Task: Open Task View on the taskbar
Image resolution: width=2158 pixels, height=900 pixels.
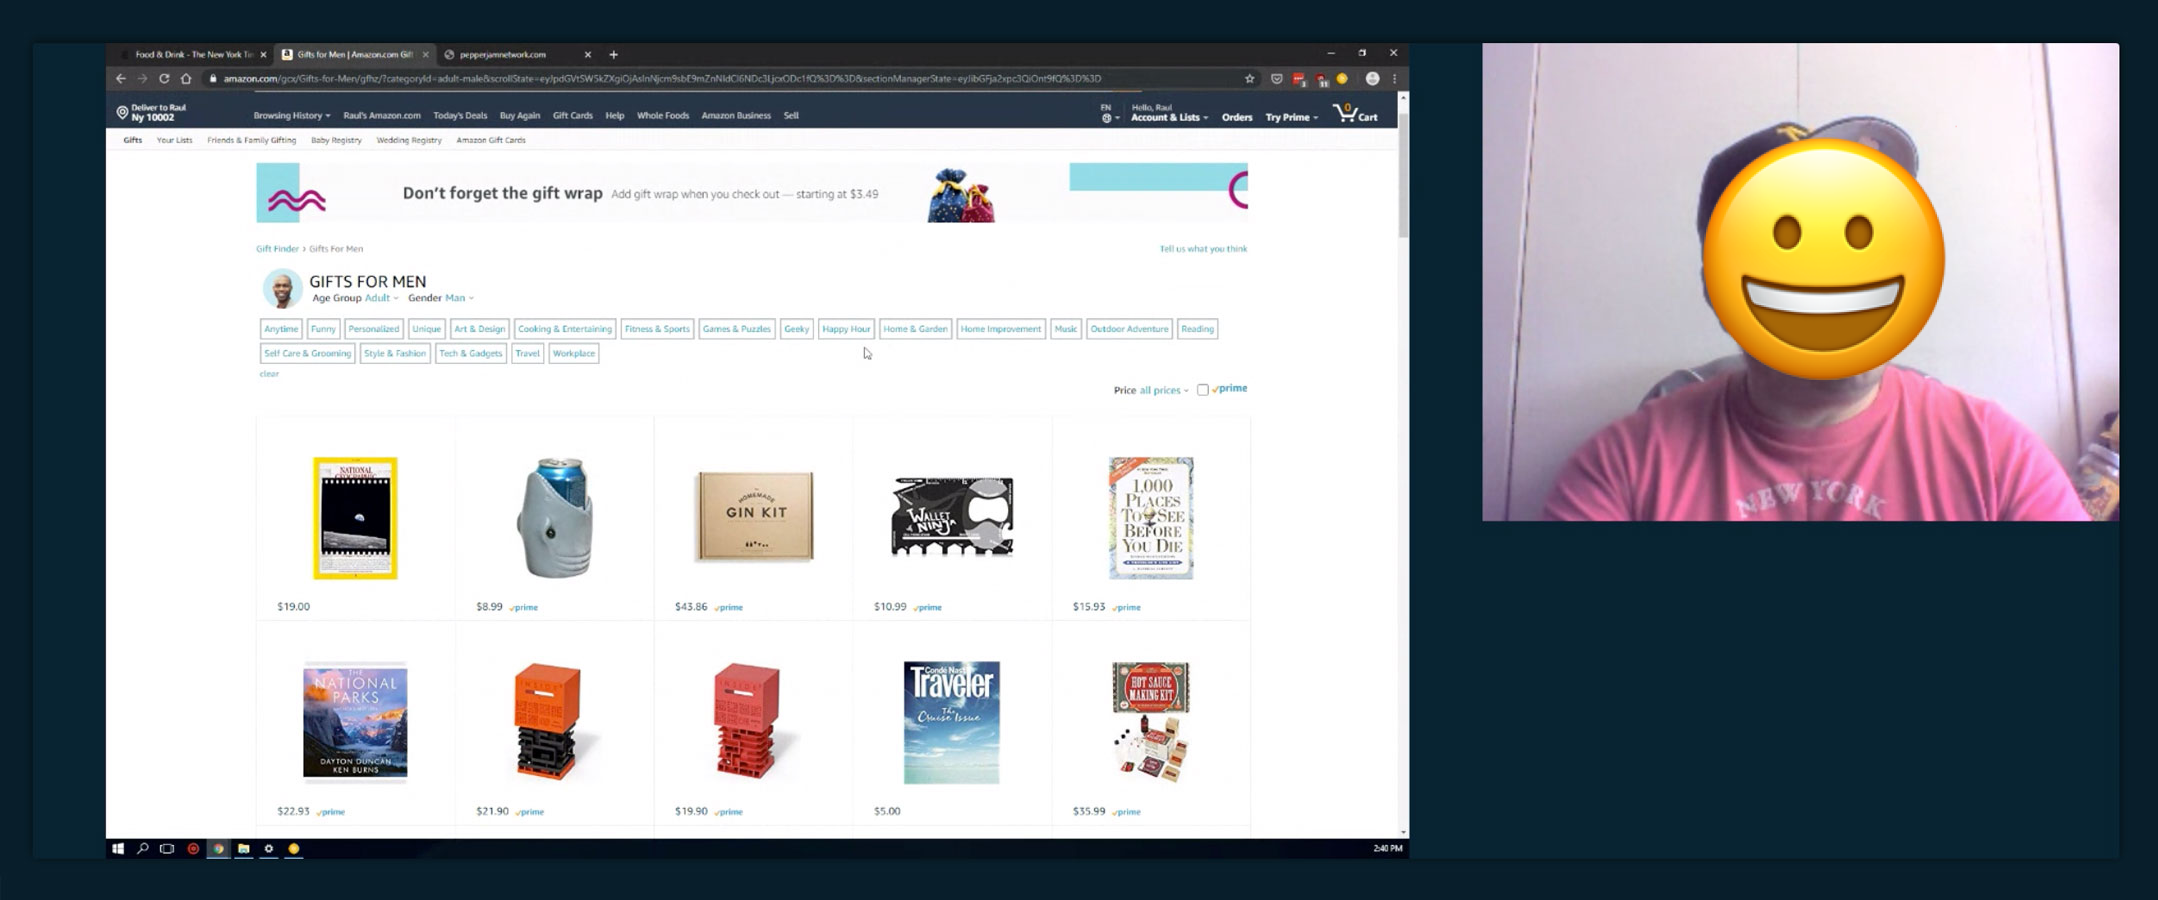Action: (167, 849)
